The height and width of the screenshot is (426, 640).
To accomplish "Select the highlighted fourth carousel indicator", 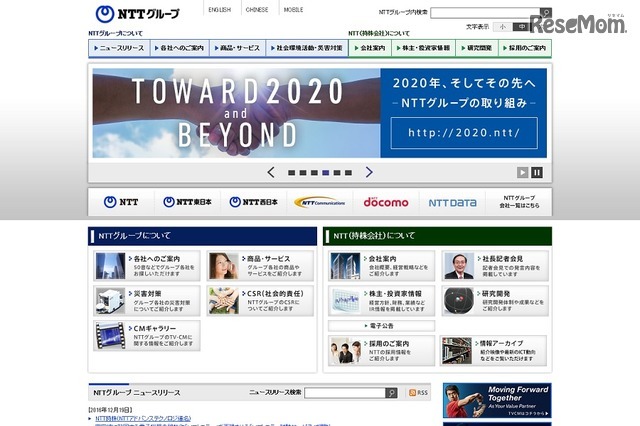I will [x=326, y=173].
